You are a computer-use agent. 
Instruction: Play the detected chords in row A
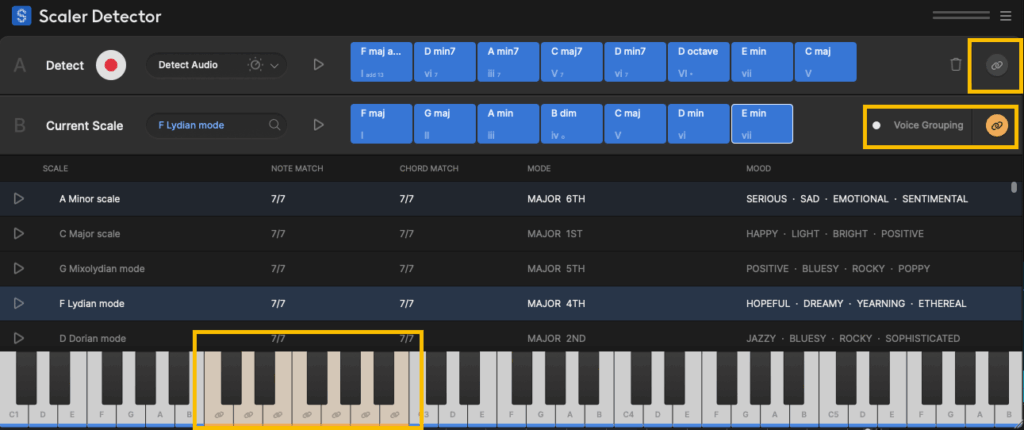coord(319,65)
